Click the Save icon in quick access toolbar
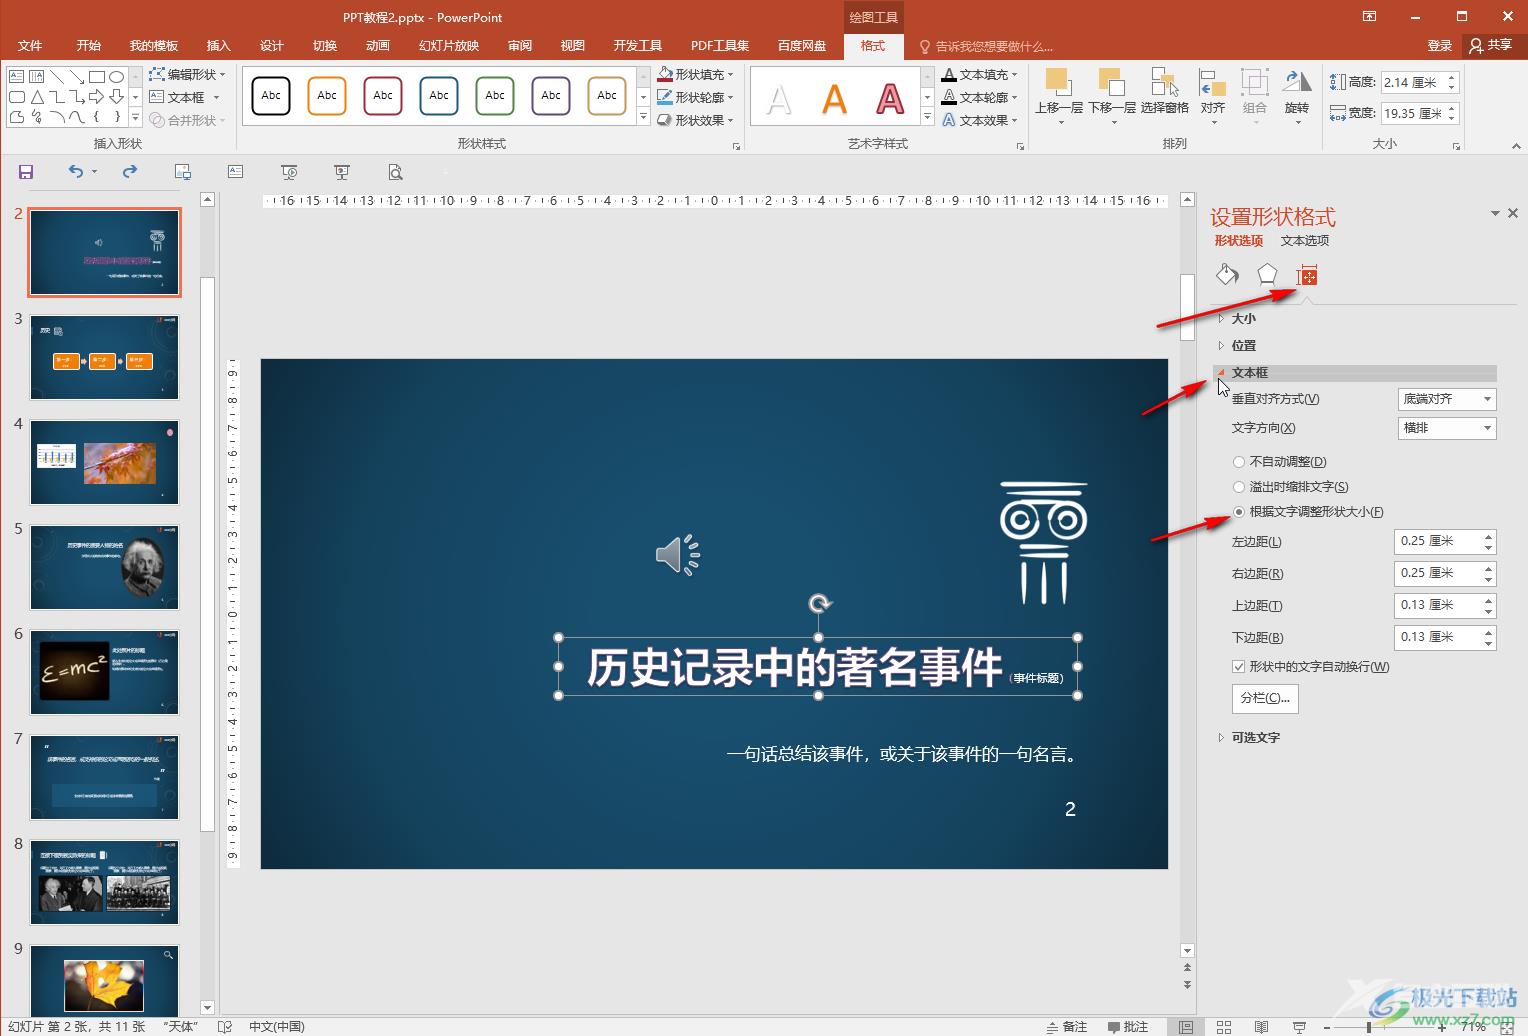 (26, 172)
